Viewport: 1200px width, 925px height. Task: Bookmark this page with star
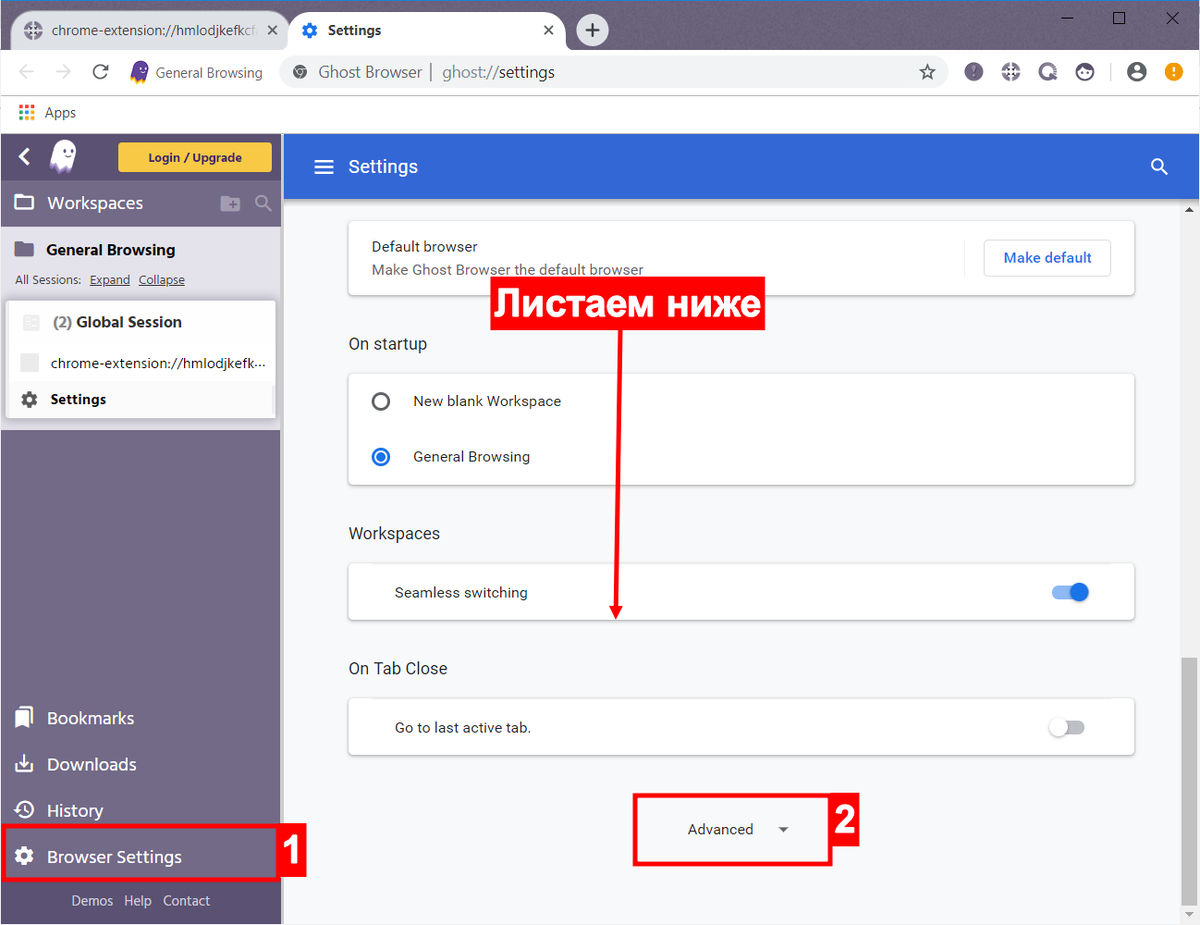tap(927, 72)
